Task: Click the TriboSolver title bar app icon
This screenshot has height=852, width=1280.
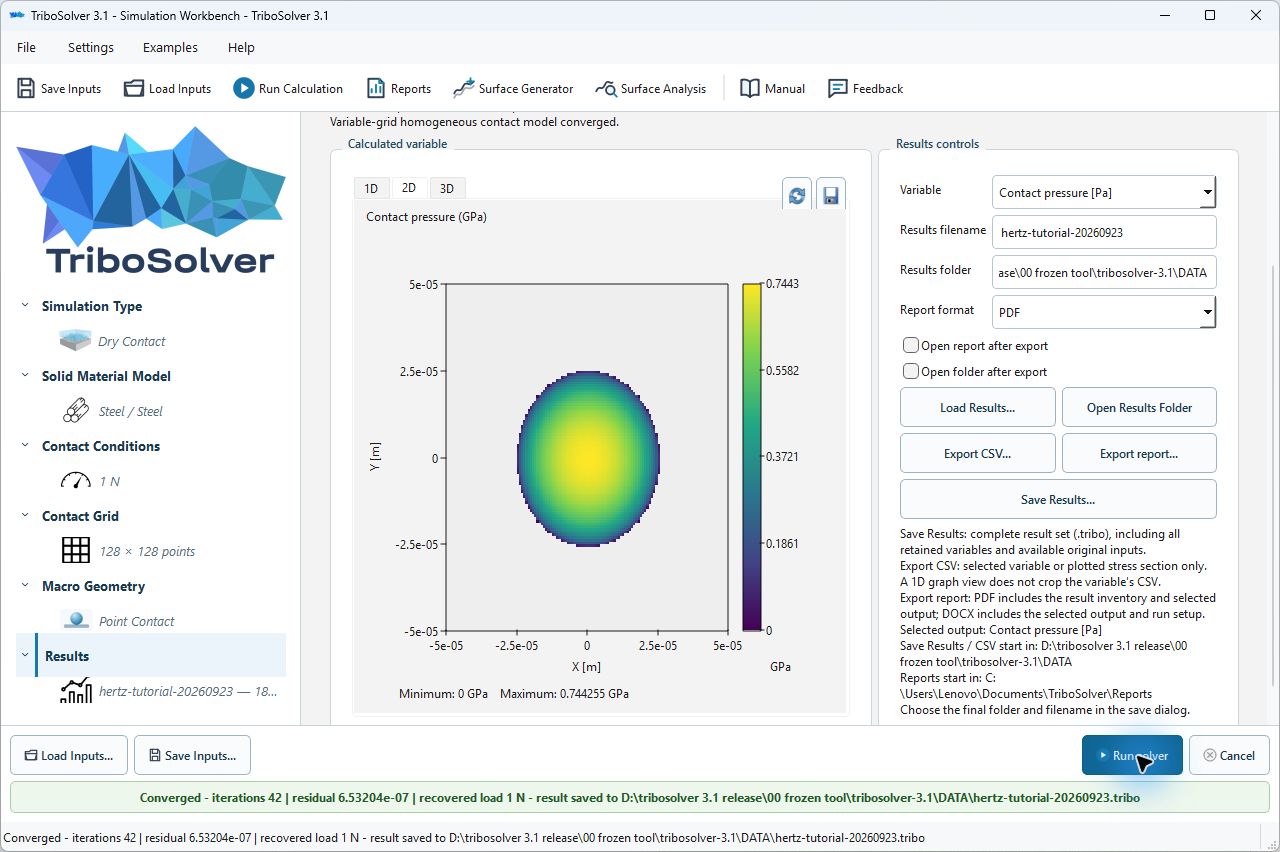Action: (15, 15)
